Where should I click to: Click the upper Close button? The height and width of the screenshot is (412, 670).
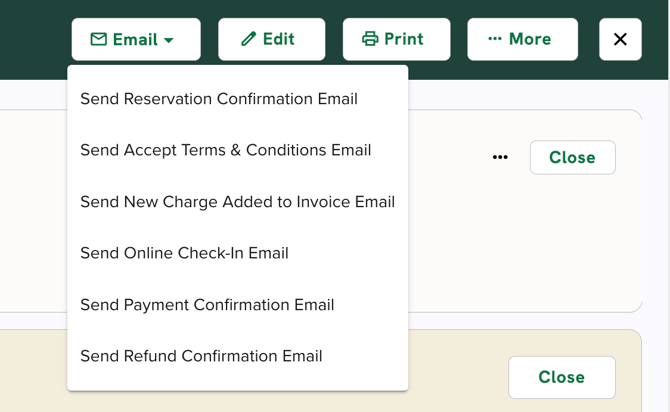pos(573,157)
